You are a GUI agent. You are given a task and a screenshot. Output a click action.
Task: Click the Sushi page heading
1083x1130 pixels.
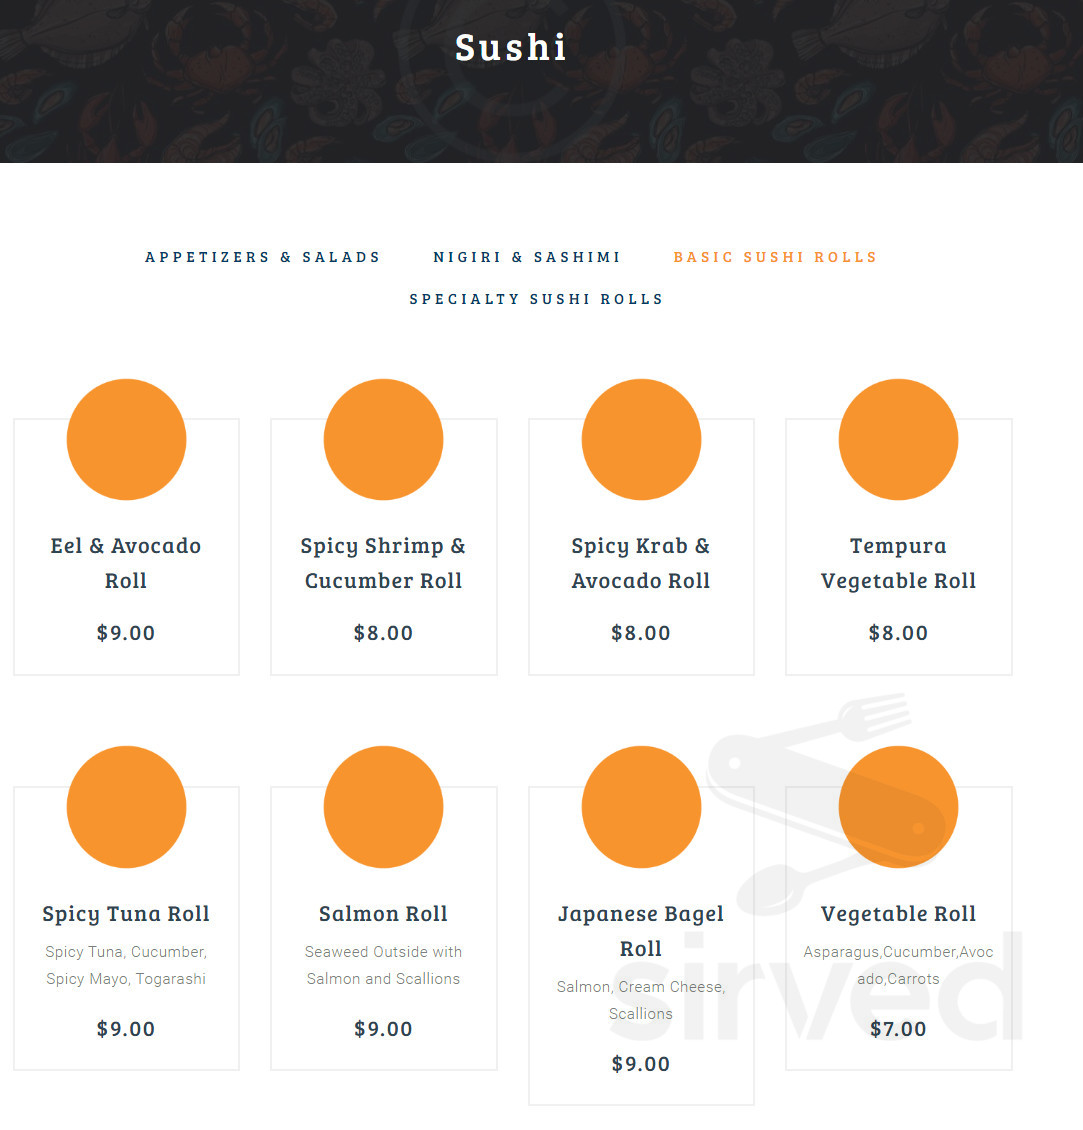tap(511, 46)
